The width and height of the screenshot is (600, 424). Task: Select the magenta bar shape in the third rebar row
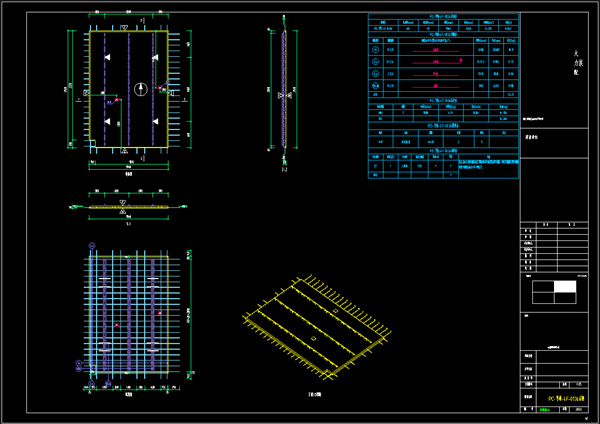(x=435, y=75)
